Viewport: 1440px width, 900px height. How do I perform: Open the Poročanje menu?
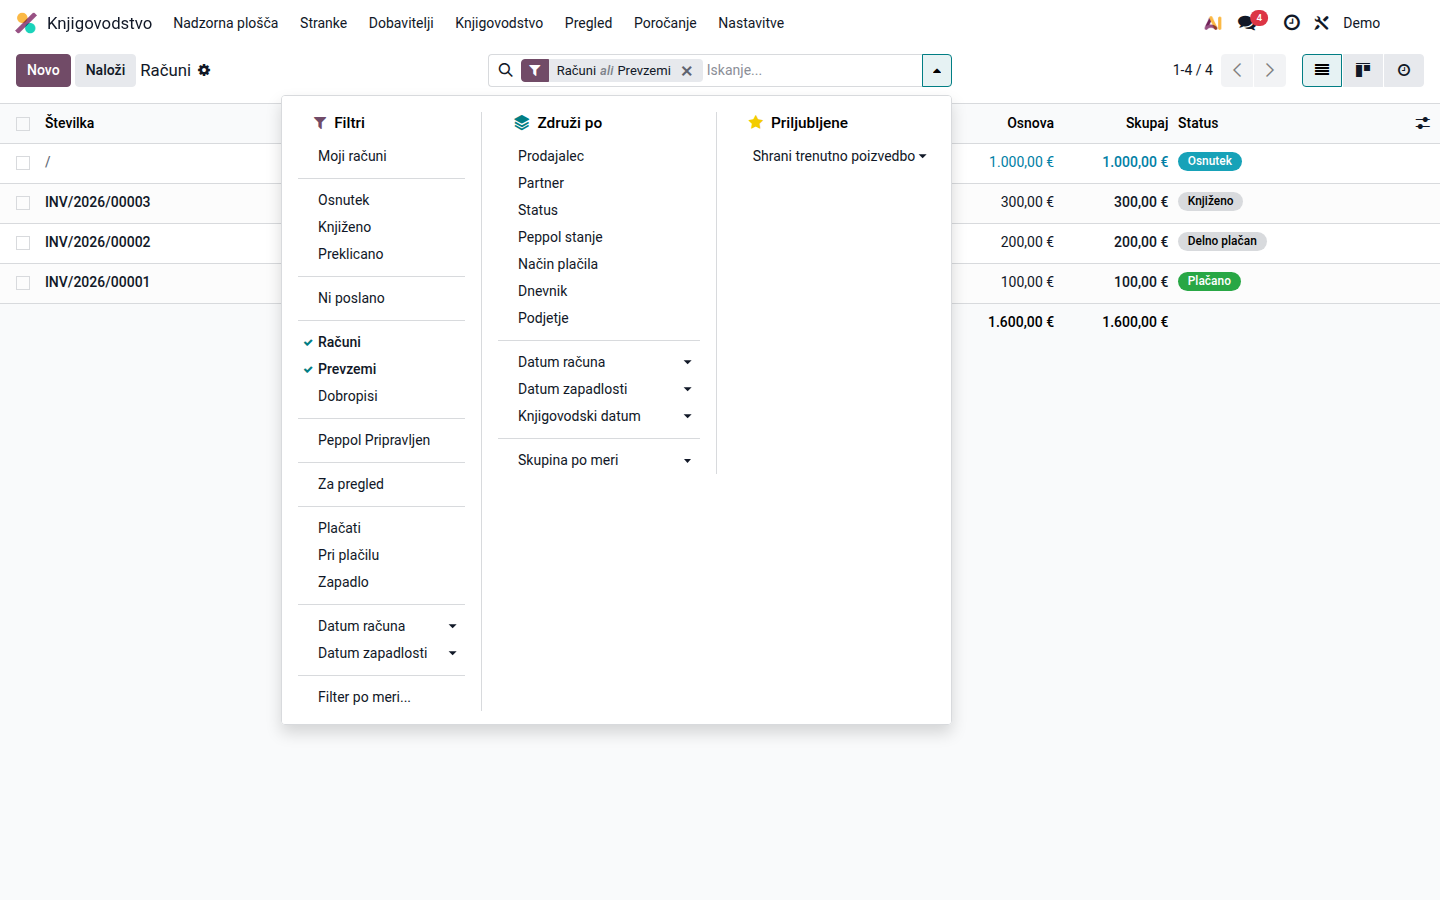(665, 23)
